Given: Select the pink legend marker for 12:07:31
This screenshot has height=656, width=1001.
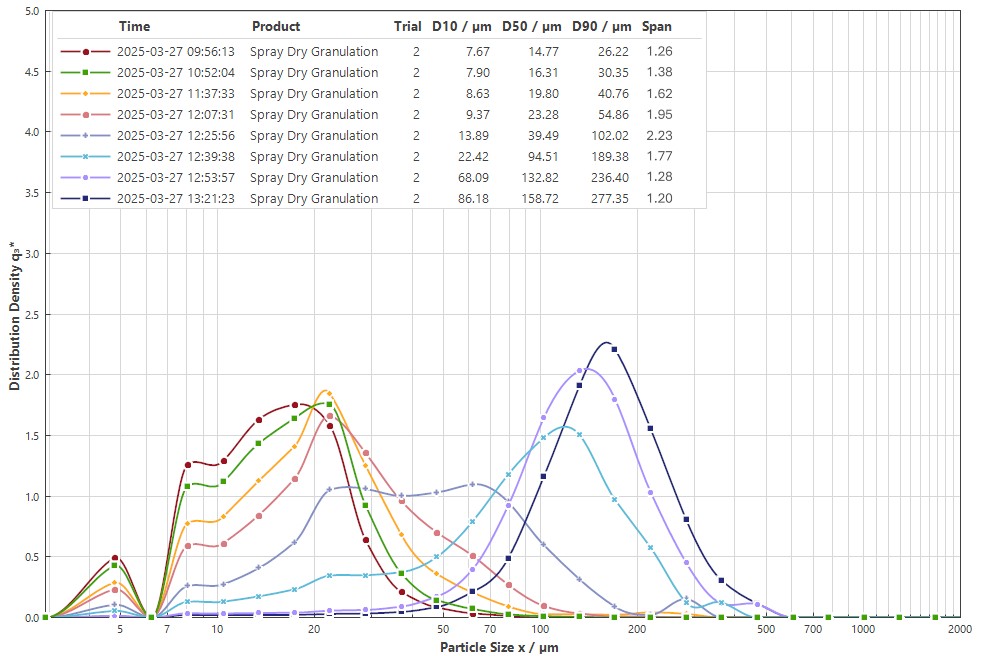Looking at the screenshot, I should point(86,114).
